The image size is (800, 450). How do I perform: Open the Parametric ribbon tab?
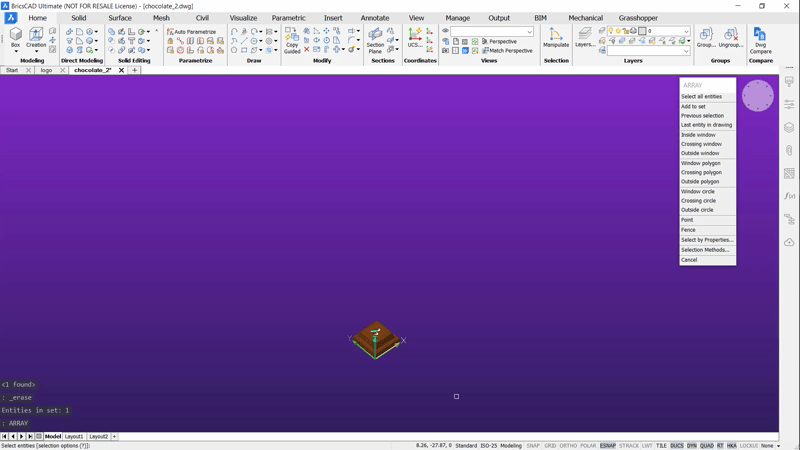pyautogui.click(x=288, y=18)
